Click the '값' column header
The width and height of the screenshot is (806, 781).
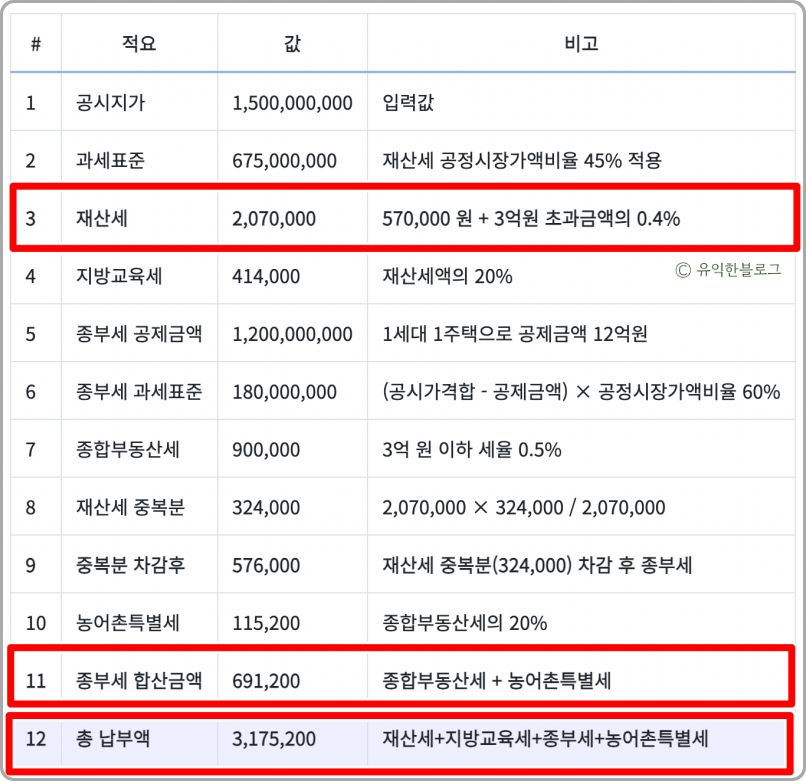coord(292,43)
